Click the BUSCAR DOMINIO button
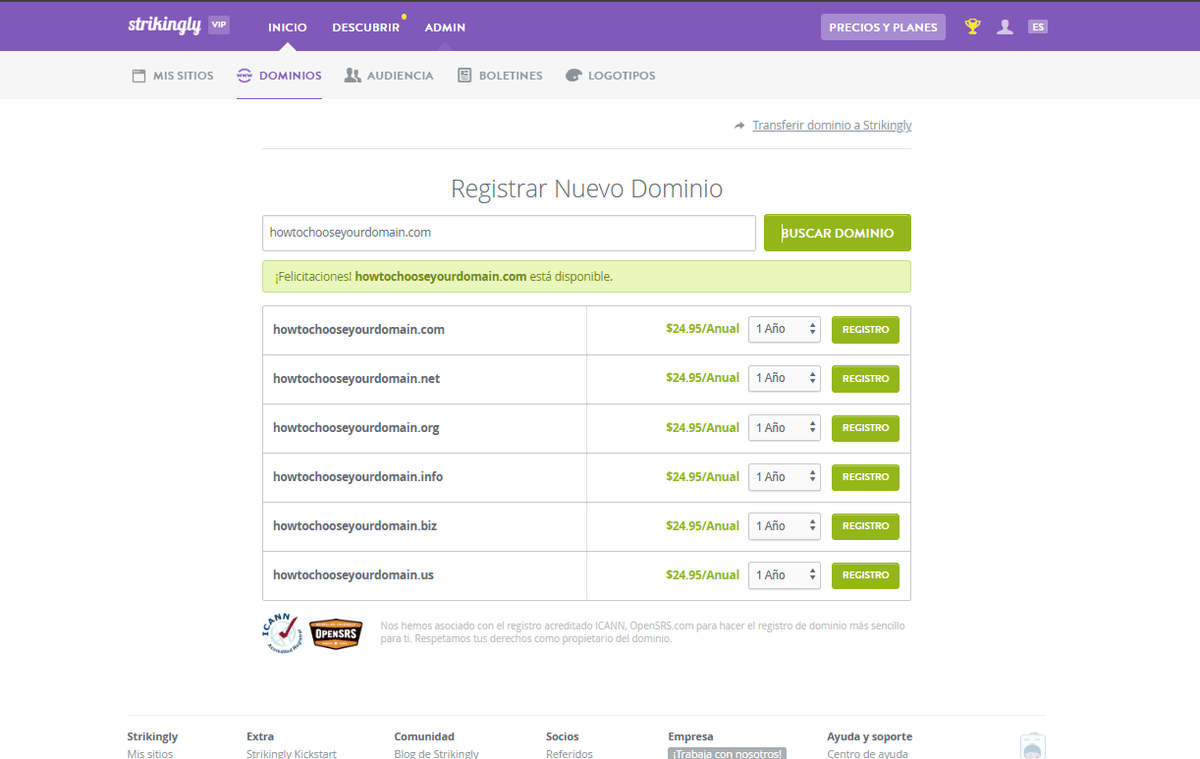 pyautogui.click(x=838, y=232)
